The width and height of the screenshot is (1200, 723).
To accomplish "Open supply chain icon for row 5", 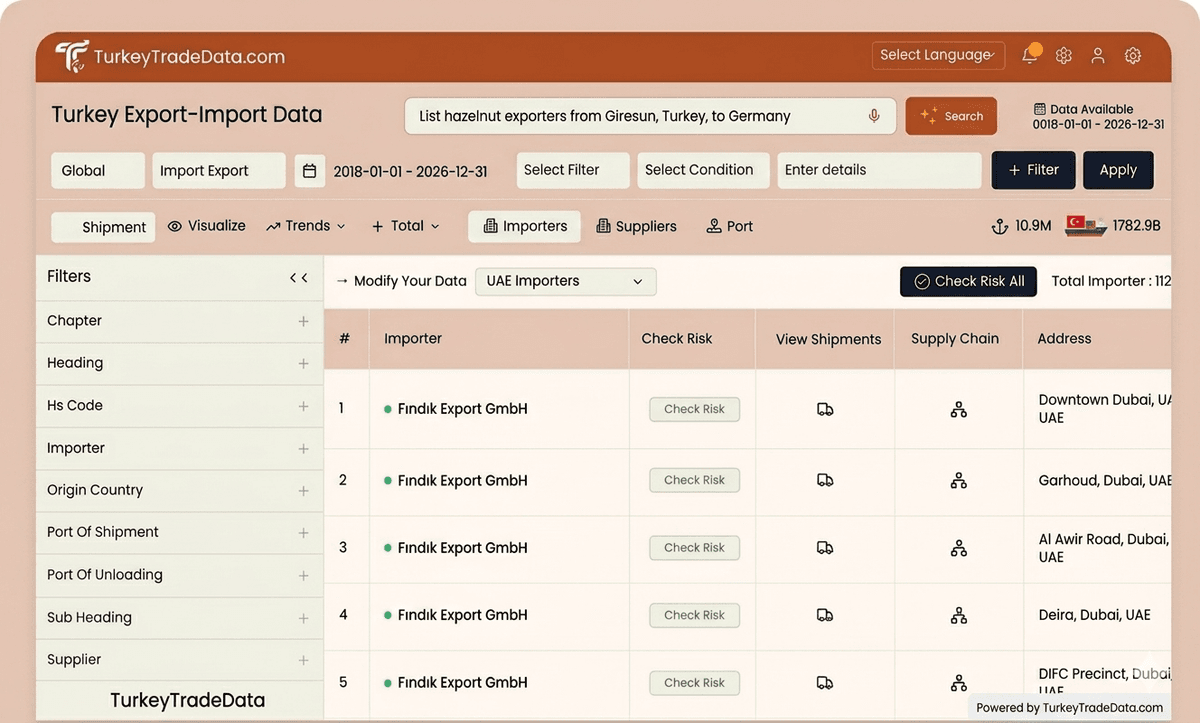I will 958,683.
